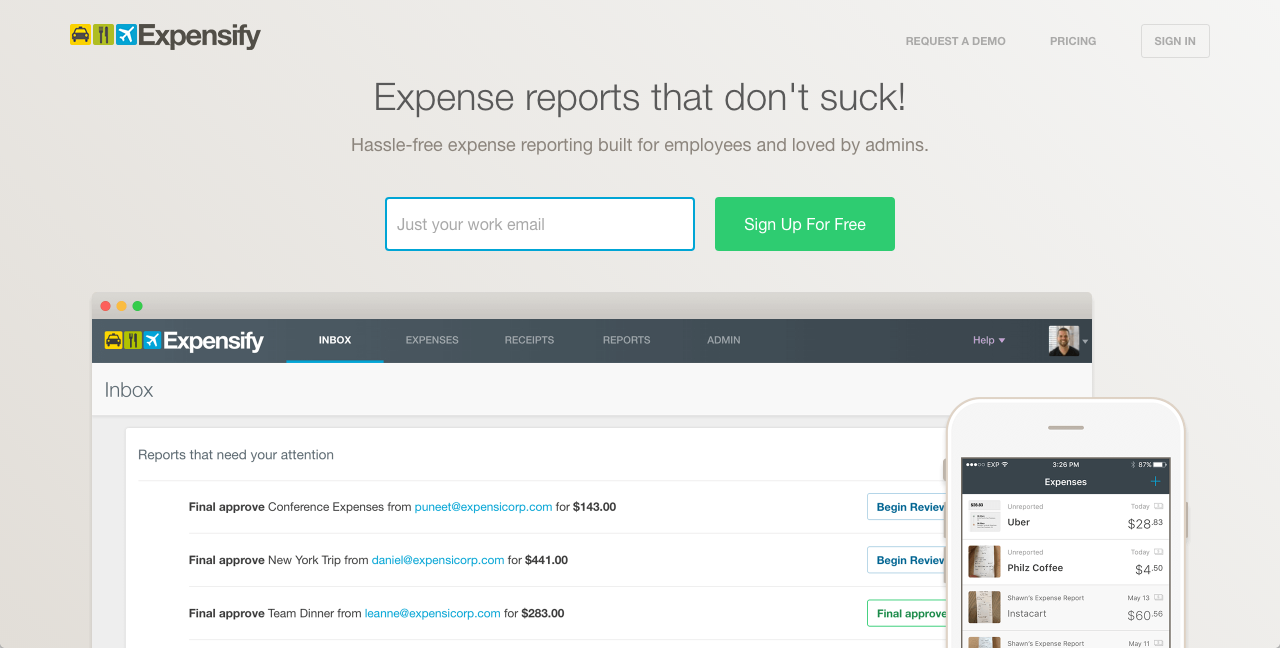The height and width of the screenshot is (648, 1280).
Task: Open the Admin tab
Action: coord(724,340)
